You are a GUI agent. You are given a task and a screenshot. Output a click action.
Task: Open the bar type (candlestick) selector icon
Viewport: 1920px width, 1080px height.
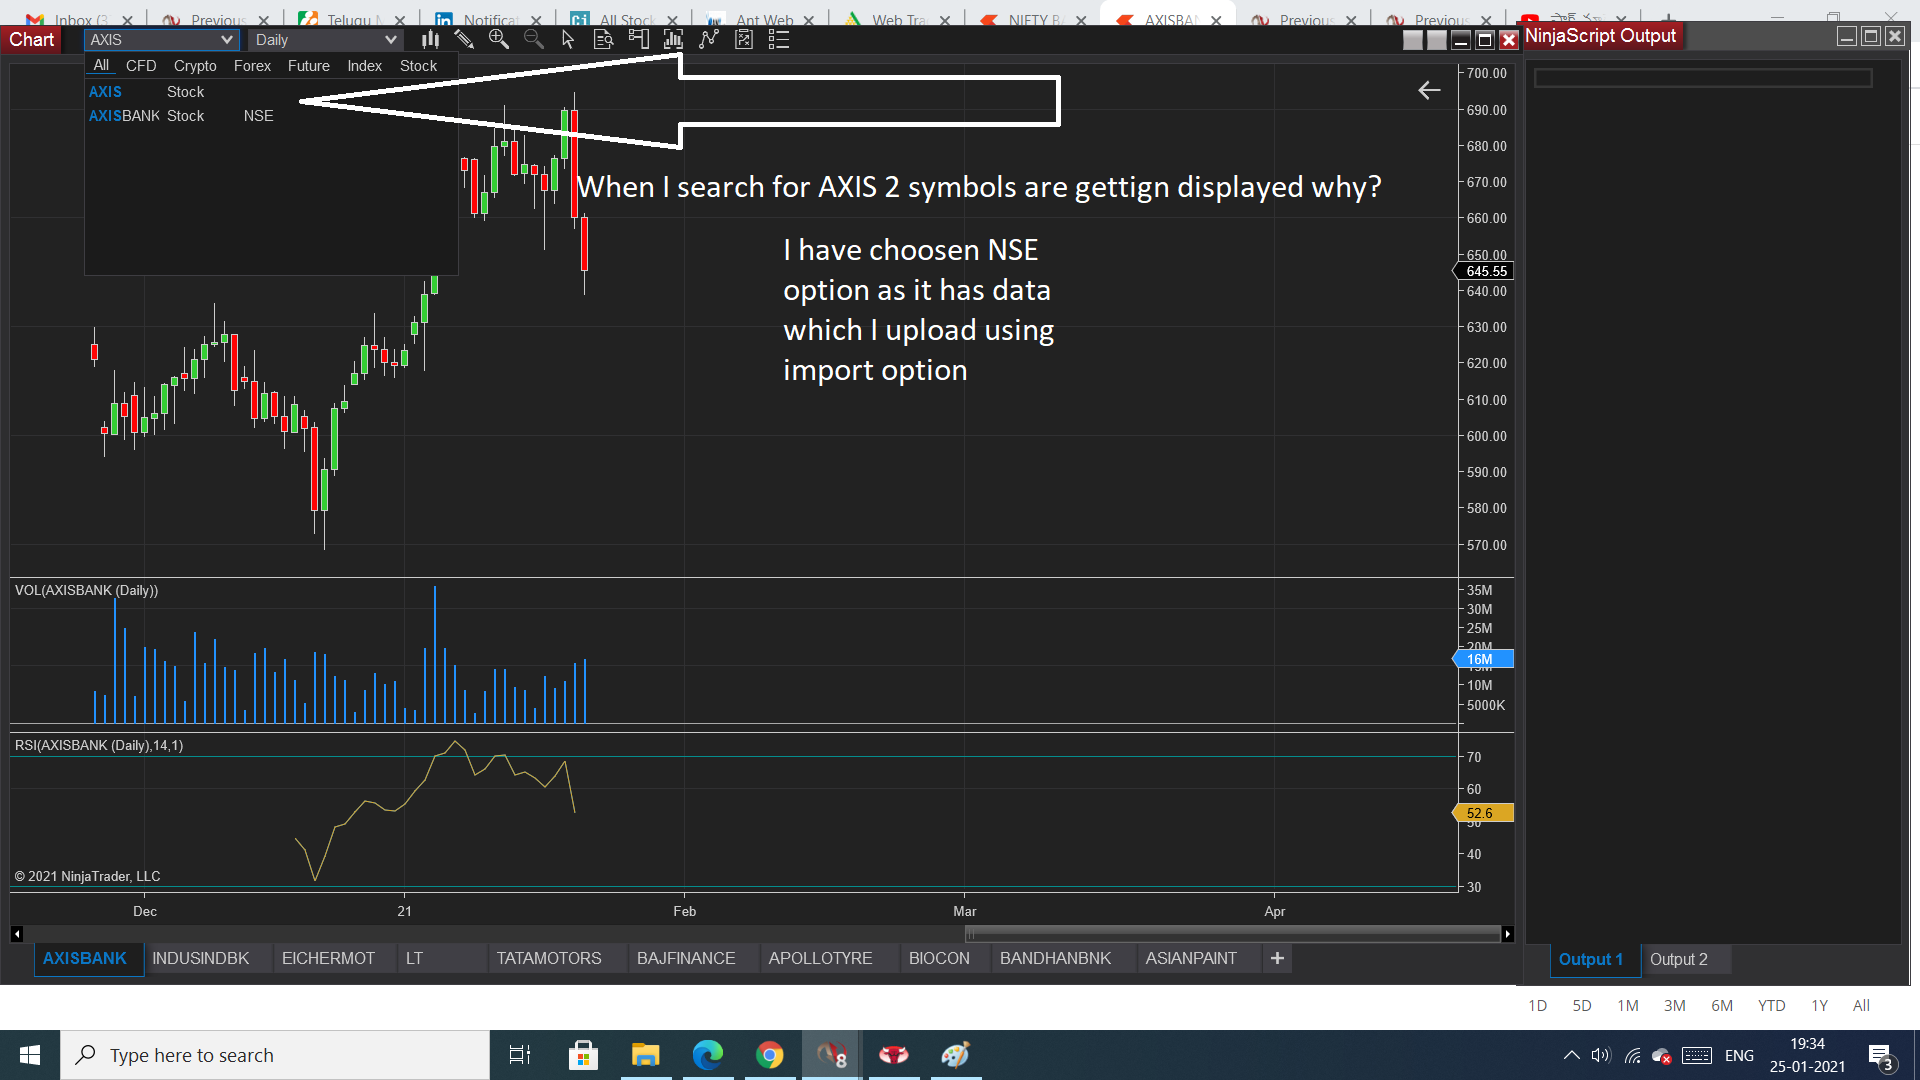430,40
